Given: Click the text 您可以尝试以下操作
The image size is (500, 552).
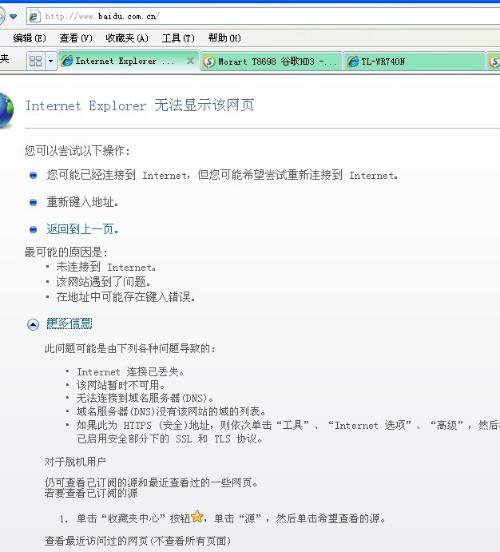Looking at the screenshot, I should click(77, 151).
